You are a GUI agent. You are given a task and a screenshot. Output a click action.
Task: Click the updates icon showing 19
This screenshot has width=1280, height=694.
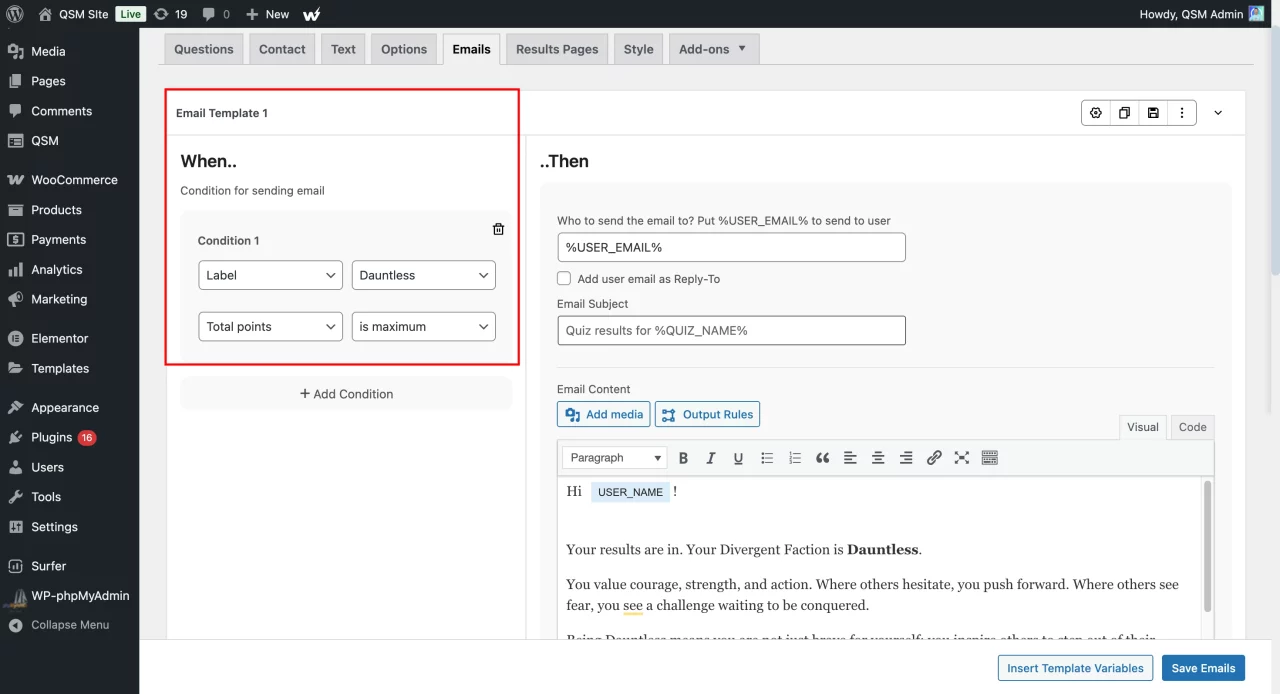170,14
